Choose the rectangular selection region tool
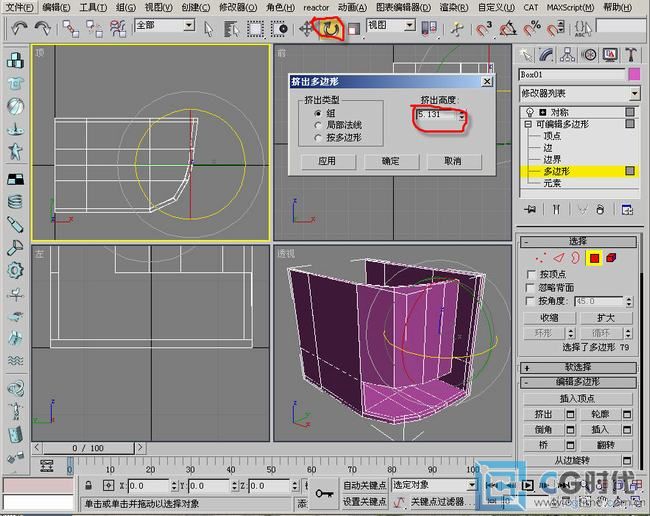This screenshot has width=650, height=516. click(x=255, y=29)
